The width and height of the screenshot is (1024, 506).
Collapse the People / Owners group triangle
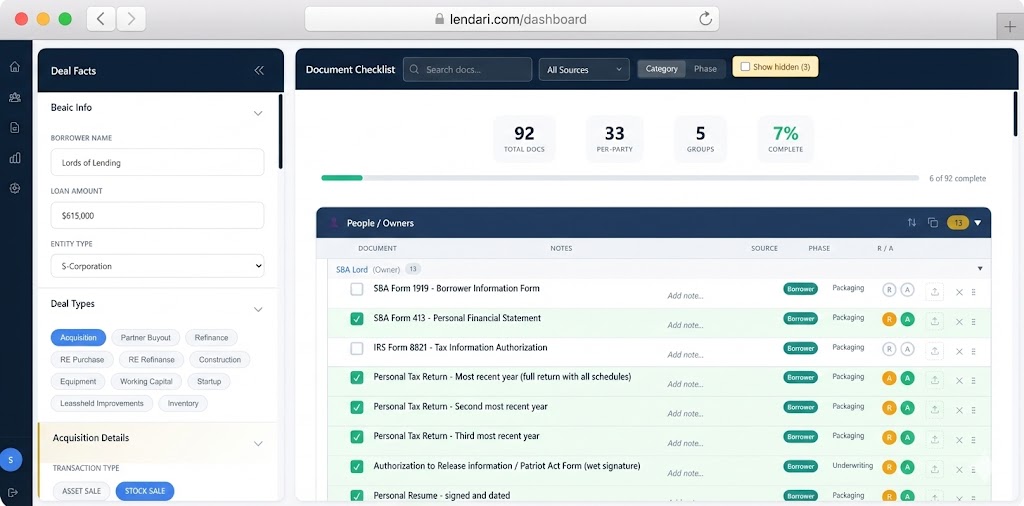pos(978,223)
